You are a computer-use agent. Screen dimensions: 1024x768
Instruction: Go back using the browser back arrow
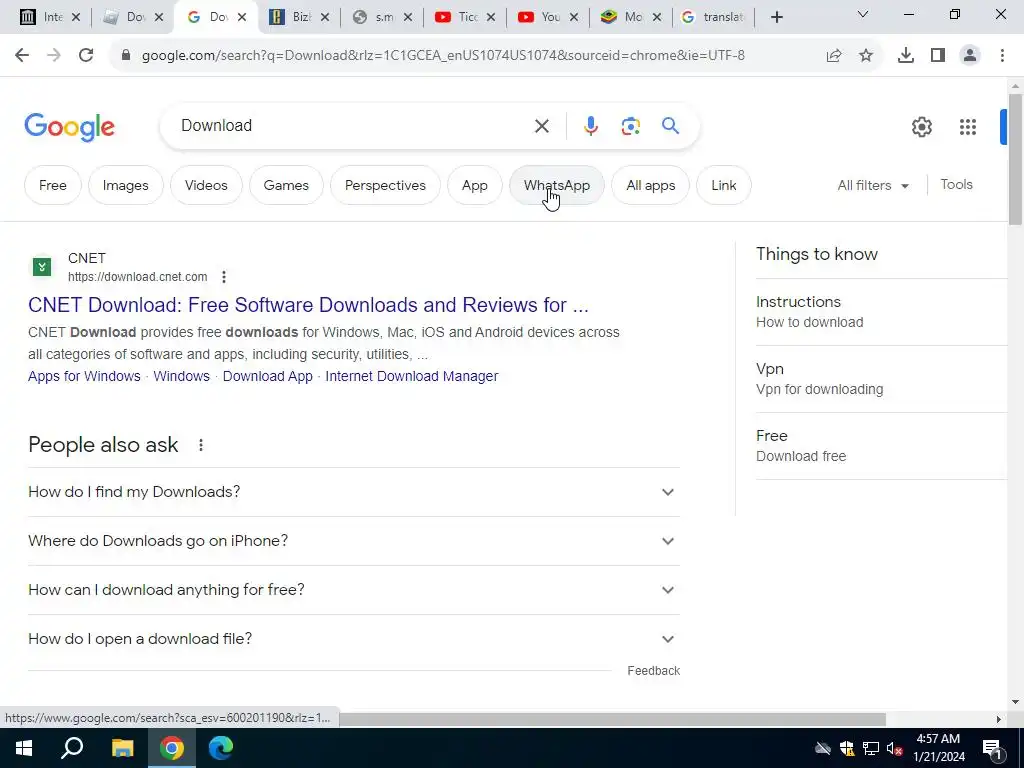(22, 56)
